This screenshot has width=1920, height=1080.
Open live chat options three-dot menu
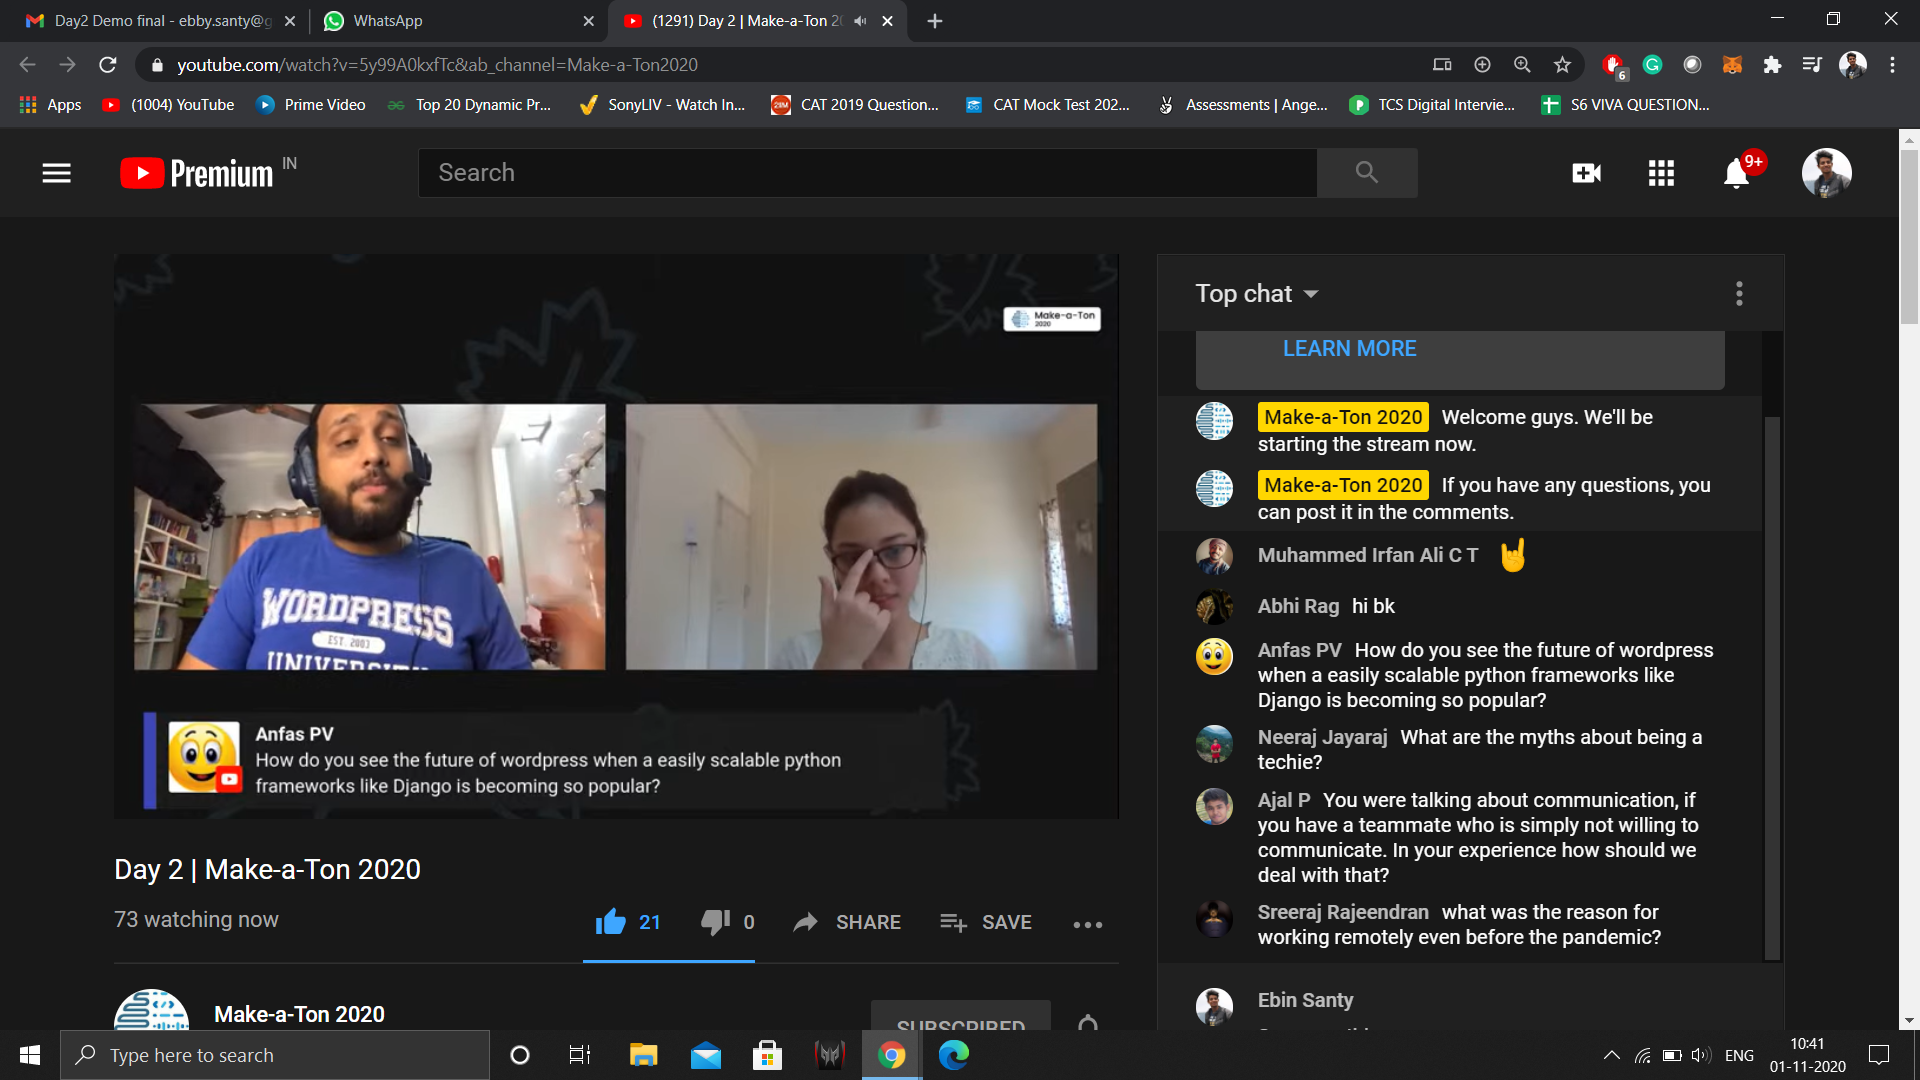click(x=1739, y=293)
